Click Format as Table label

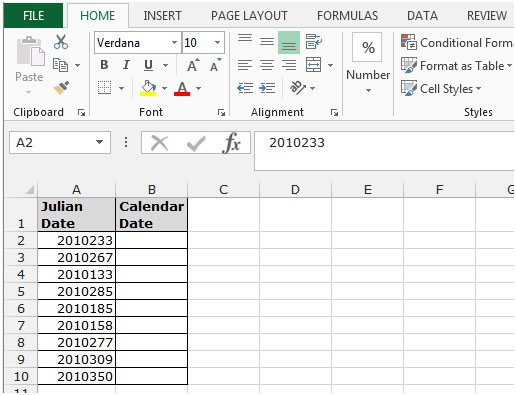(x=462, y=66)
